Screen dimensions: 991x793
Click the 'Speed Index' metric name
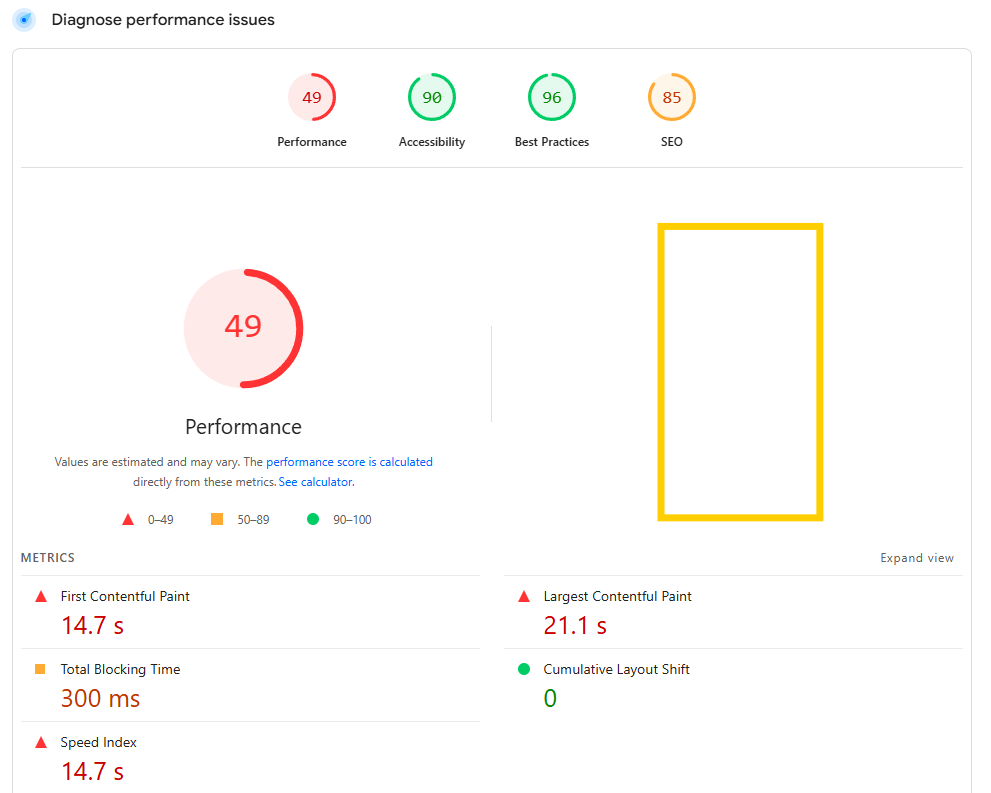99,742
